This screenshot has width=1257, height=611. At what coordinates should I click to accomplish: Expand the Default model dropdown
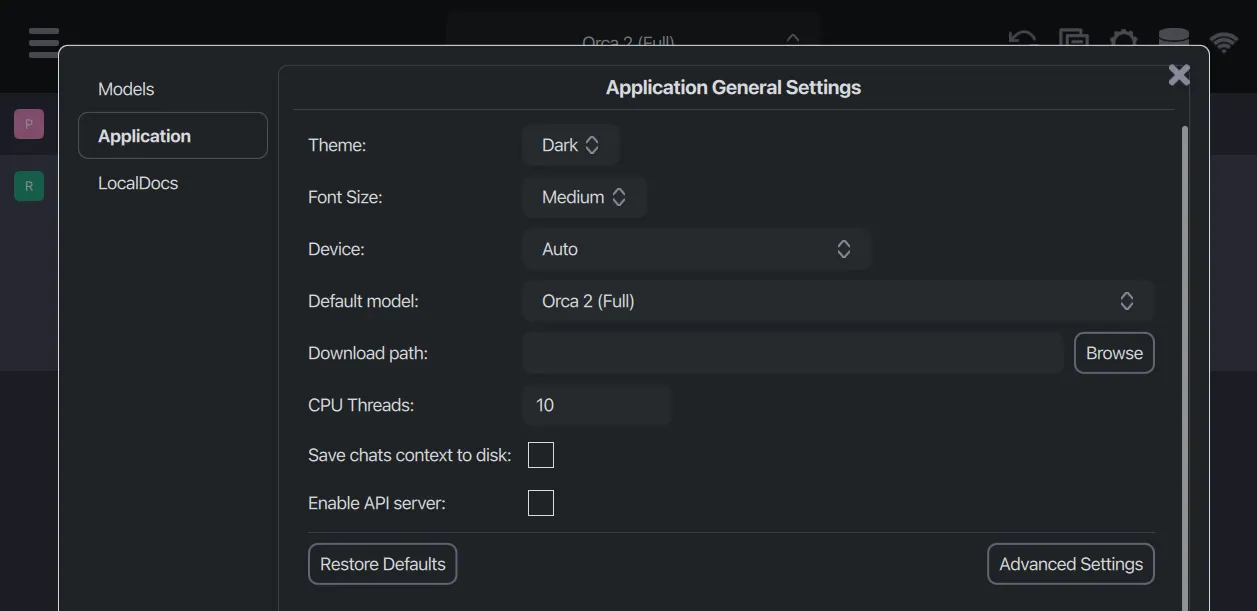[838, 301]
